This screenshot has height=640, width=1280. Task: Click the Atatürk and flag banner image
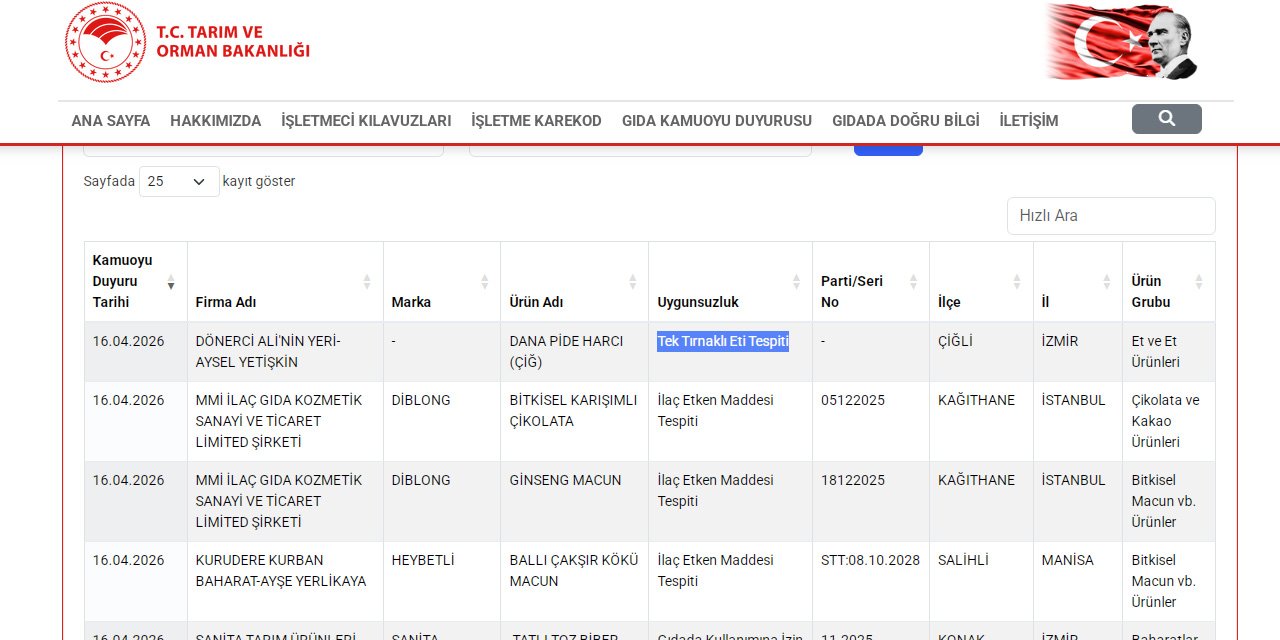tap(1121, 42)
